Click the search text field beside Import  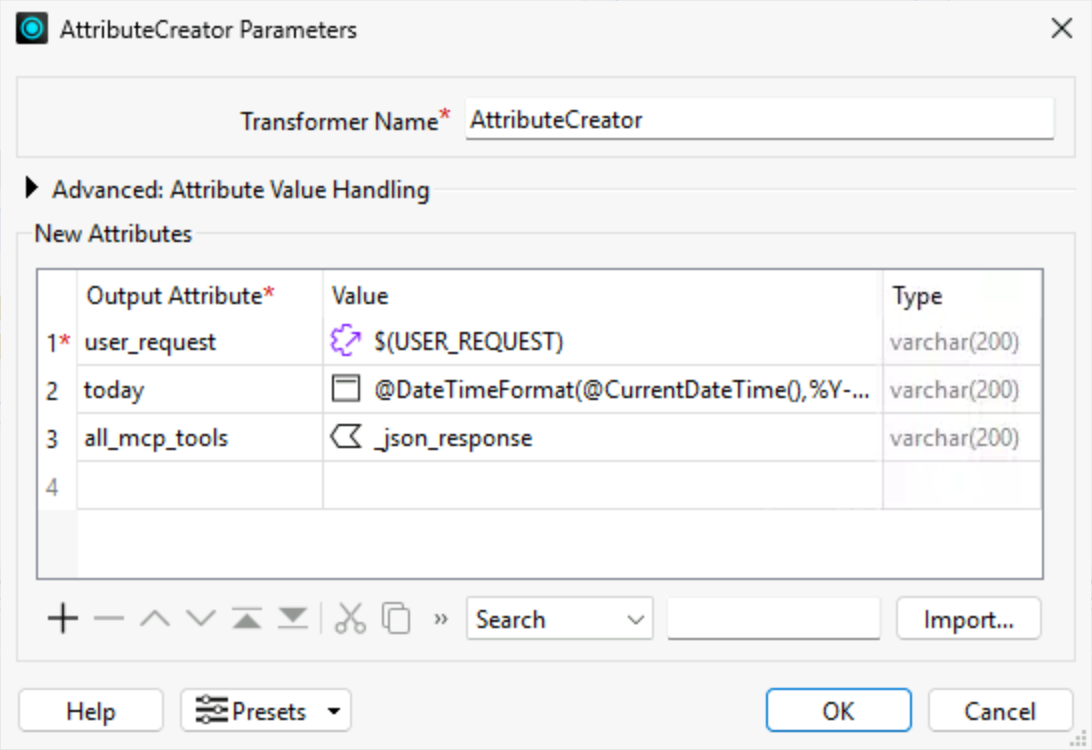(773, 618)
